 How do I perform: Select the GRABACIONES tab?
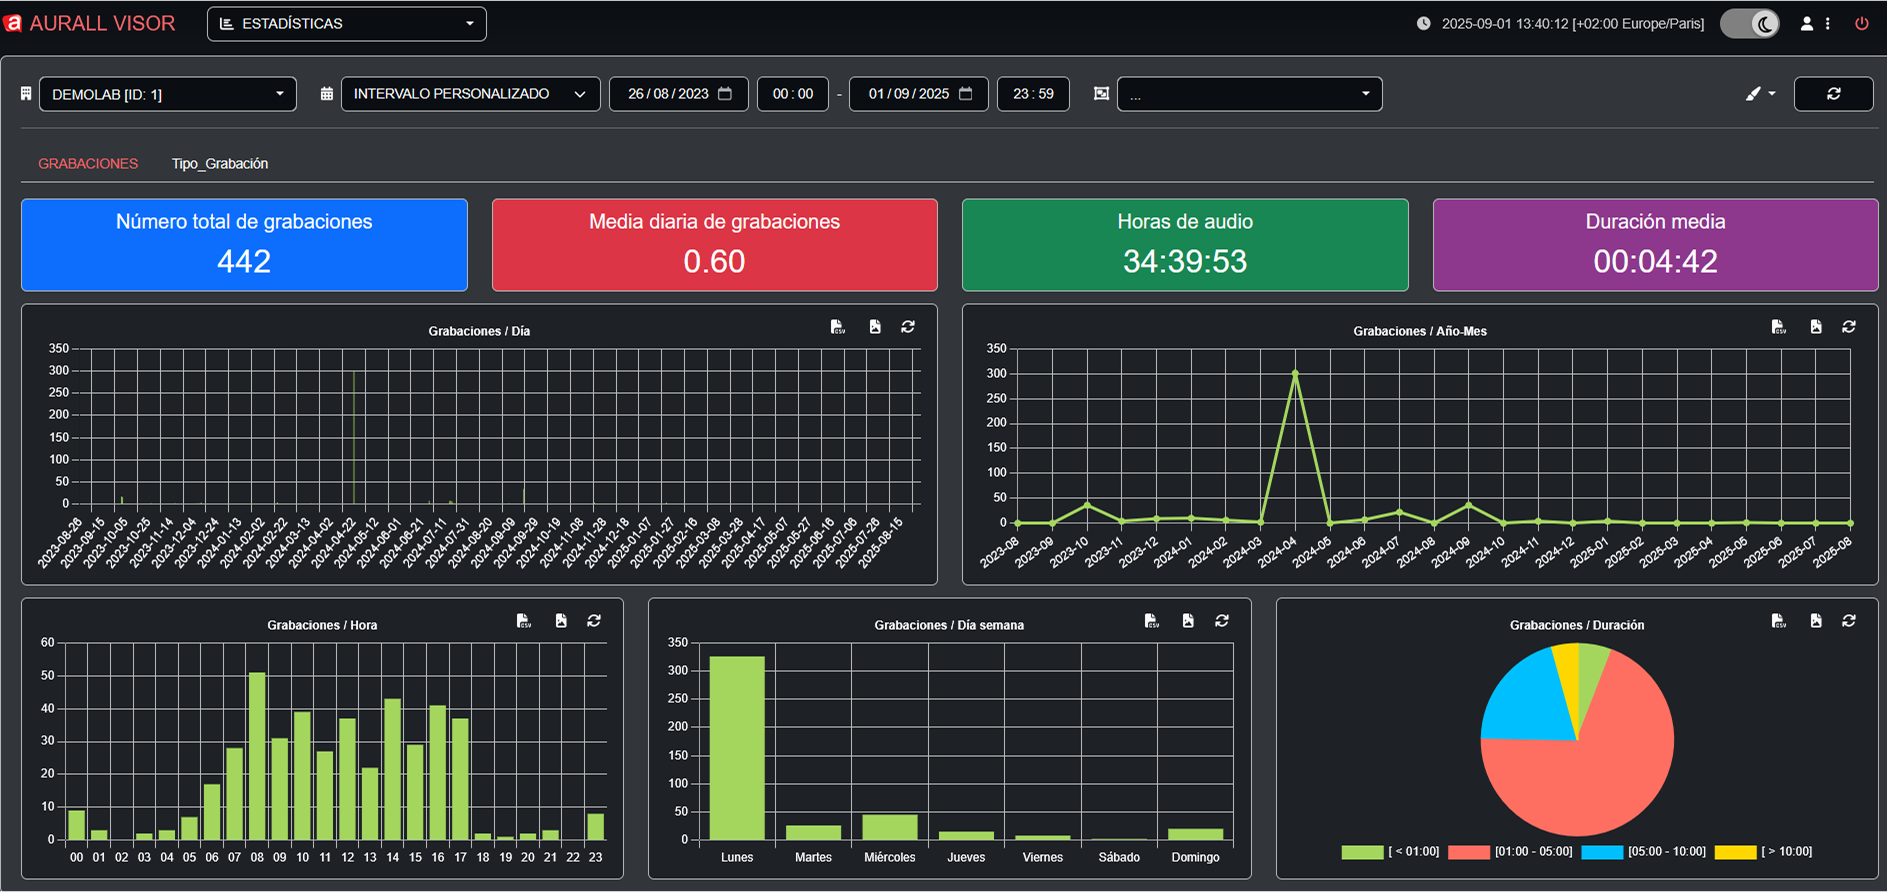coord(88,164)
